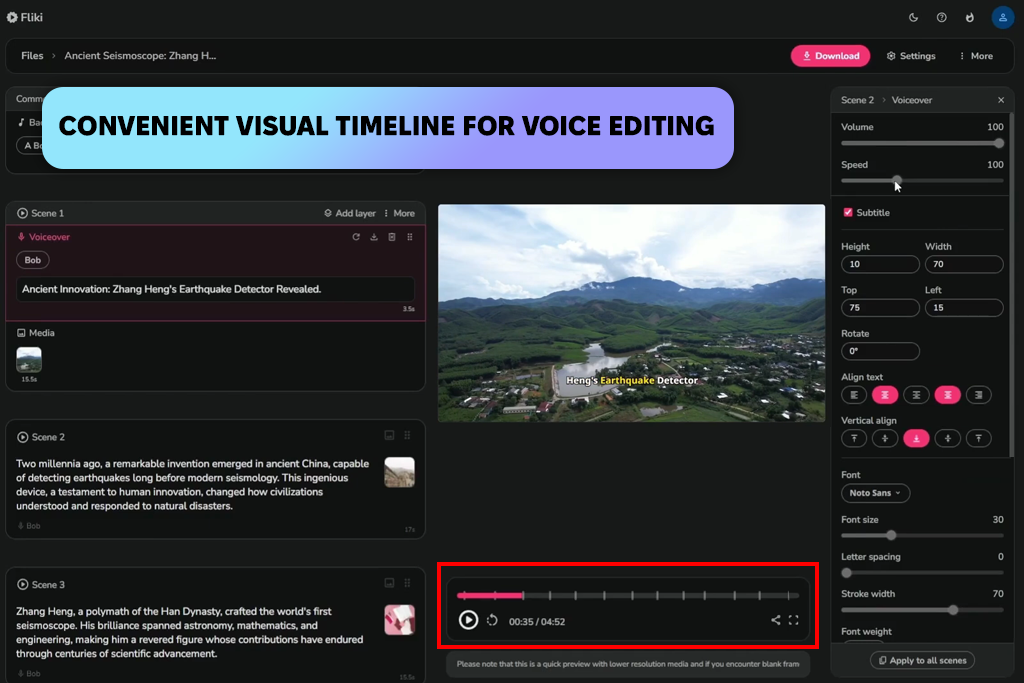Open Scene 1 More options
The image size is (1024, 683).
coord(399,214)
